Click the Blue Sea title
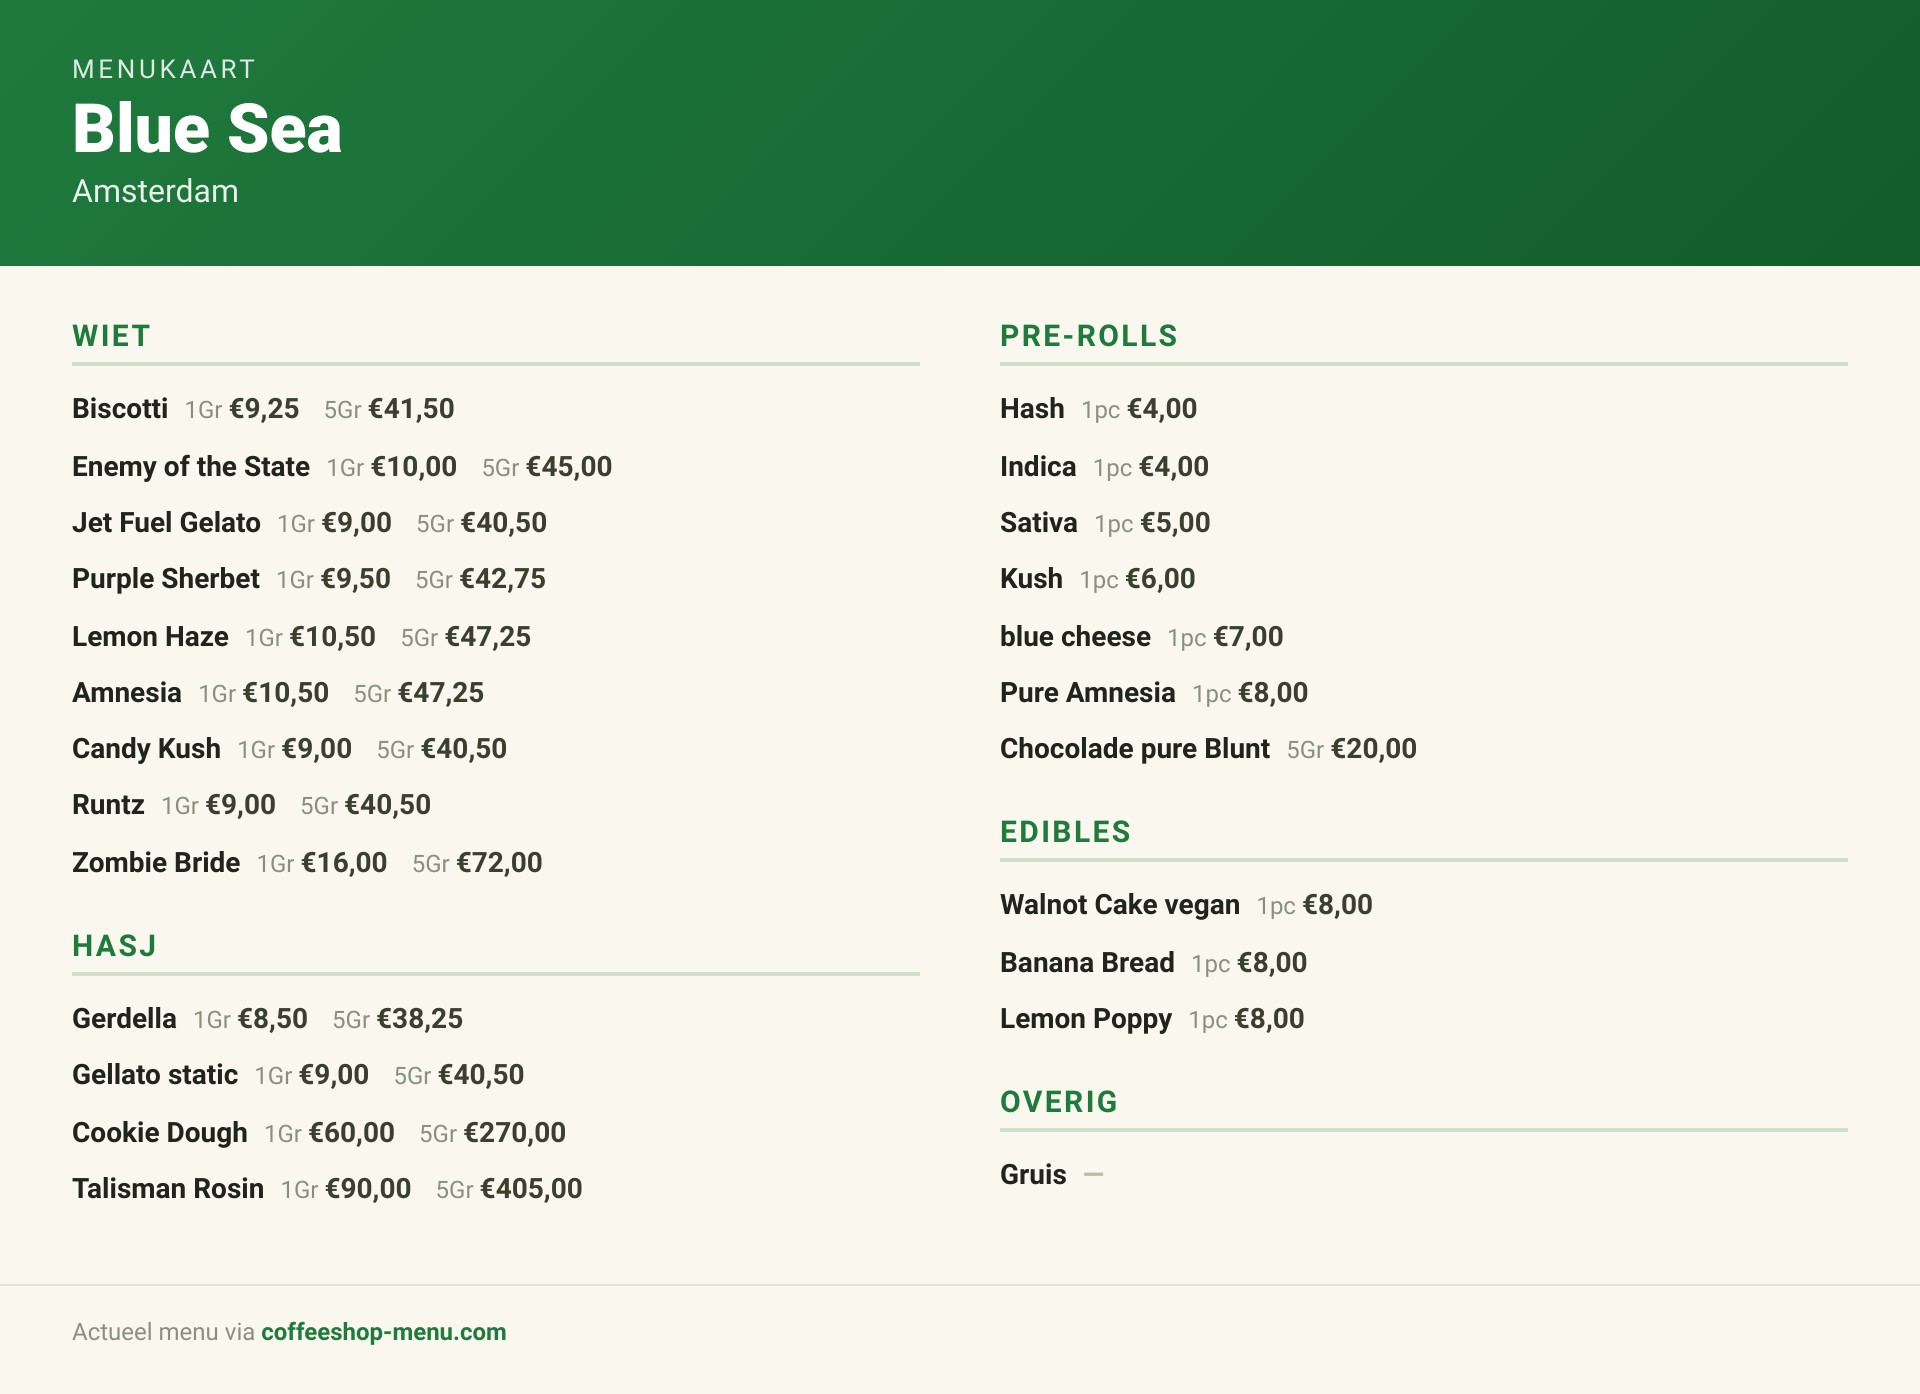This screenshot has width=1920, height=1394. coord(207,129)
